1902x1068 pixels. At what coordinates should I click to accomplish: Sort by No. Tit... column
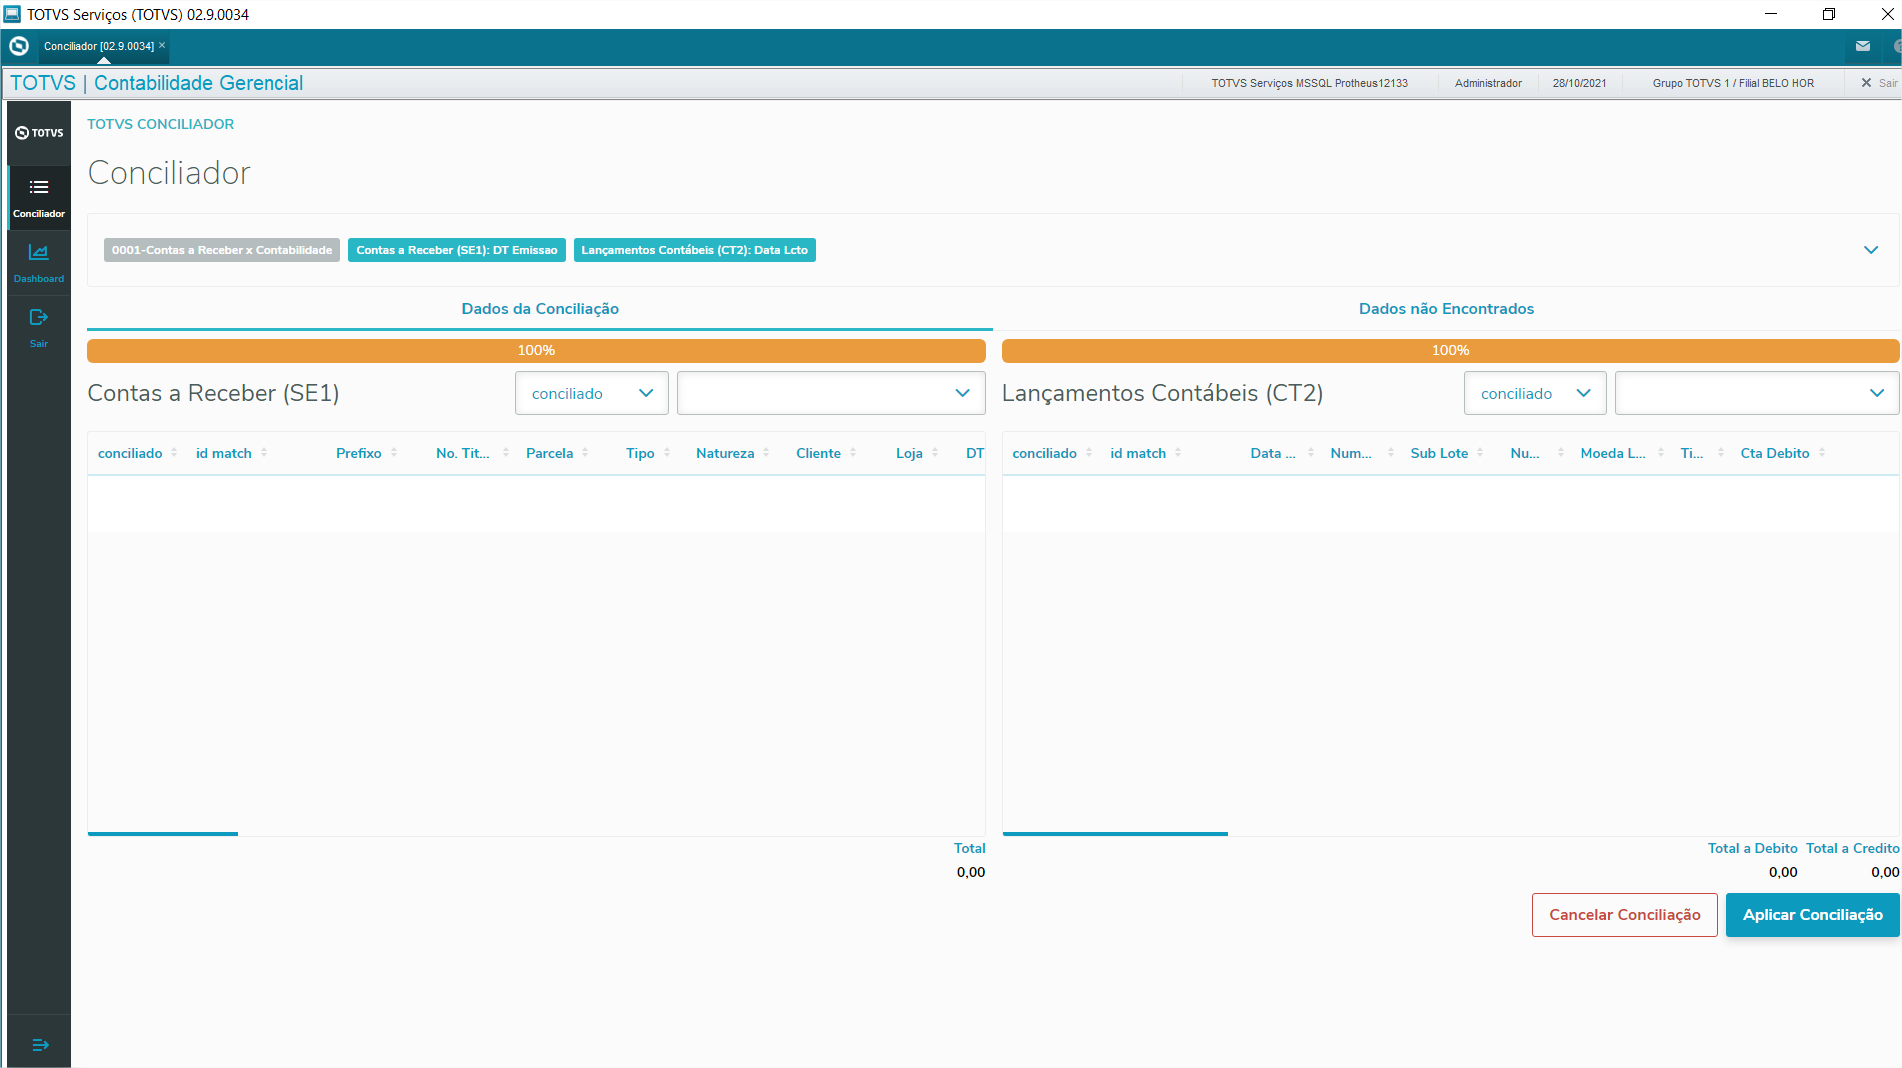(506, 453)
